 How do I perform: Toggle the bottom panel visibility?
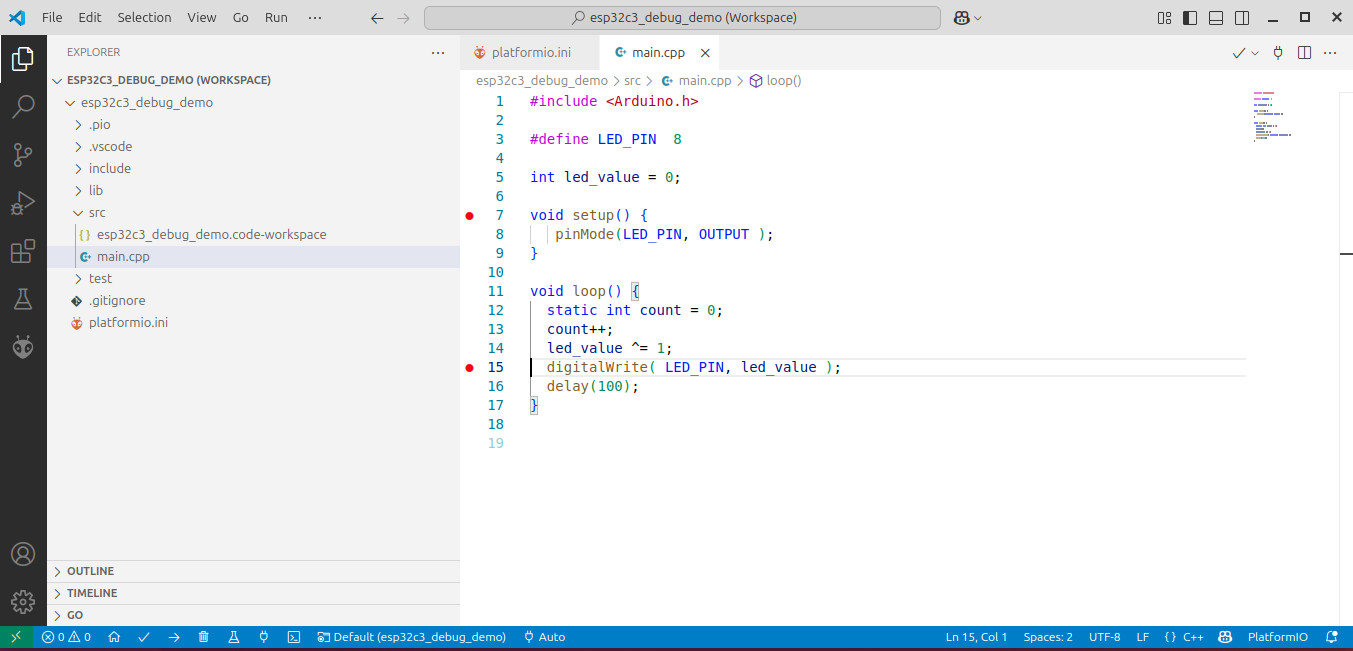[x=1216, y=18]
